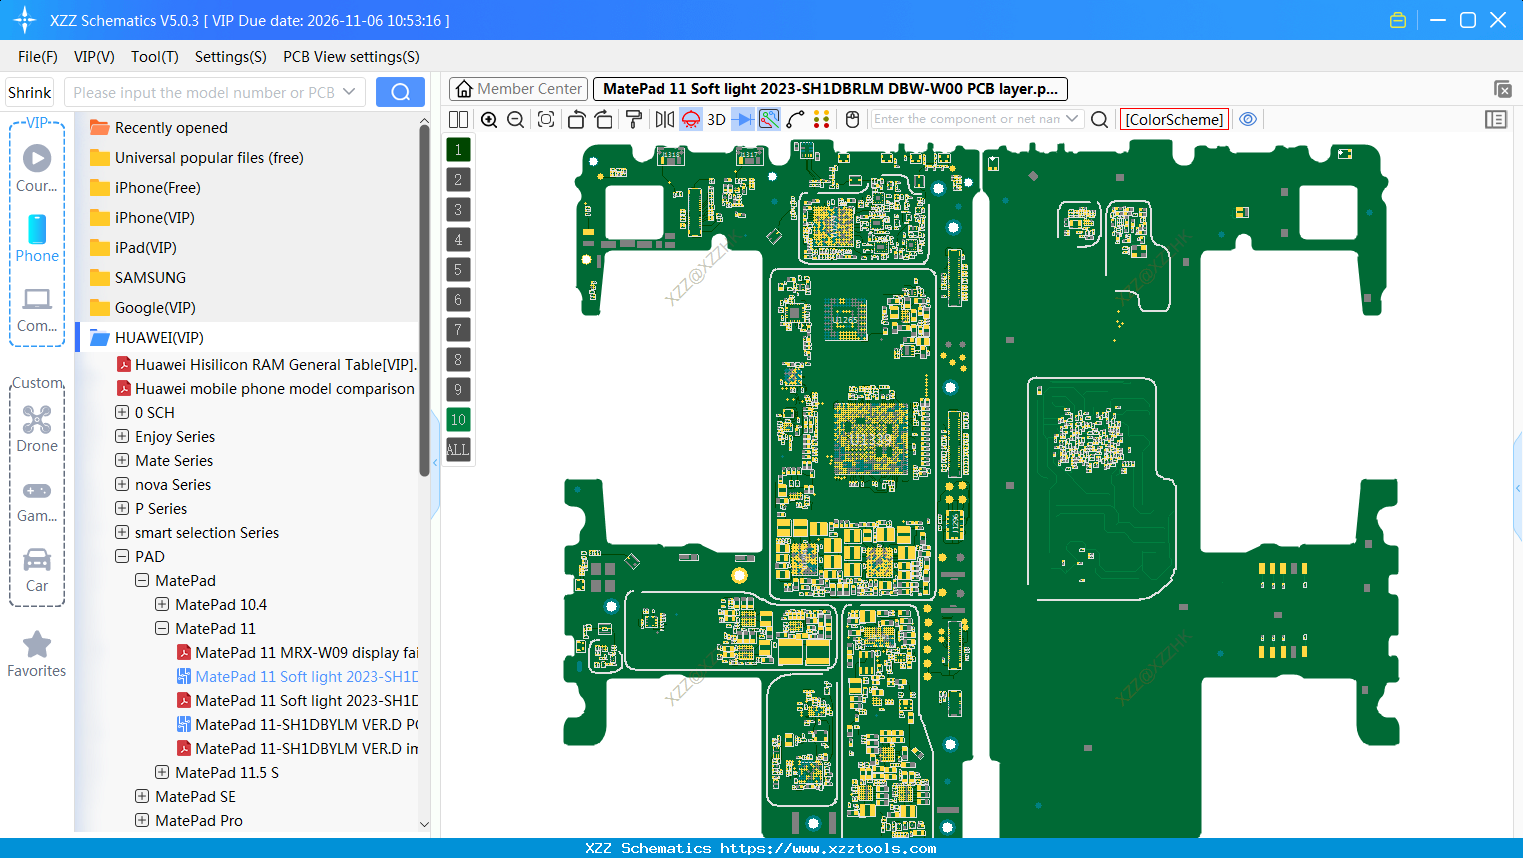The width and height of the screenshot is (1523, 858).
Task: Collapse the MatePad 11 tree node
Action: coord(161,628)
